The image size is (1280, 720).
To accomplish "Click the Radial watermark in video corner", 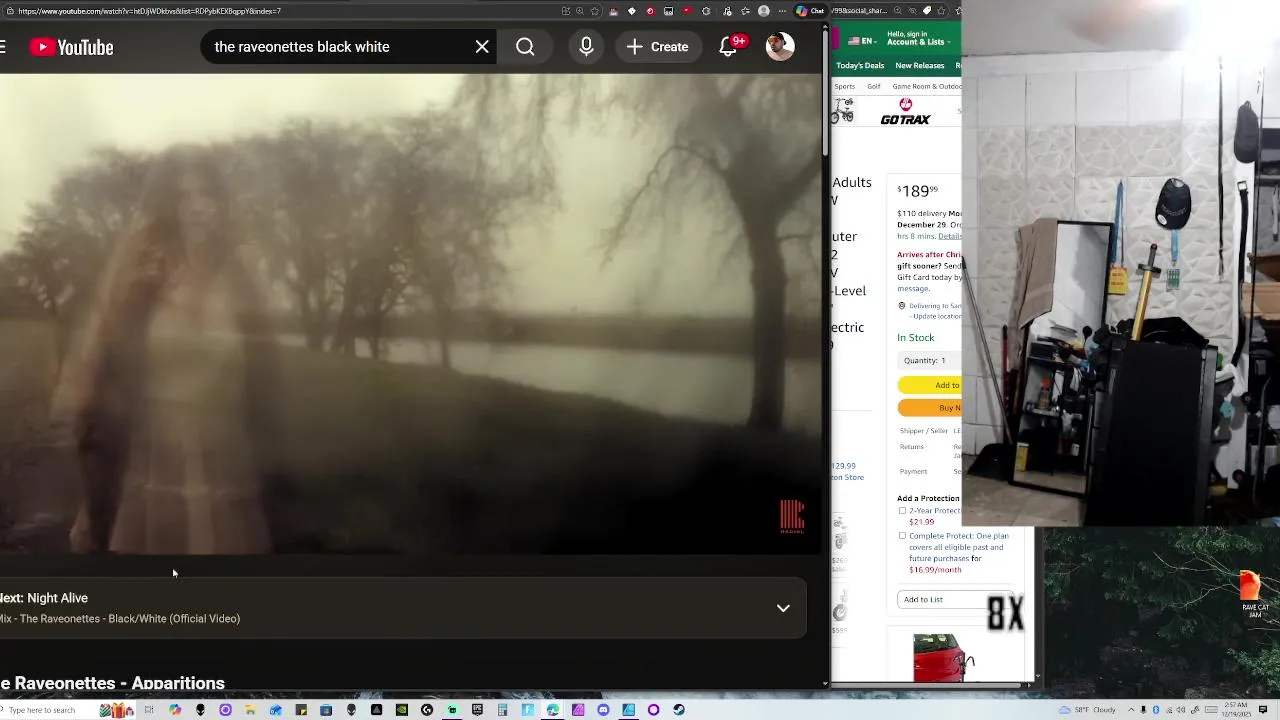I will (x=792, y=517).
